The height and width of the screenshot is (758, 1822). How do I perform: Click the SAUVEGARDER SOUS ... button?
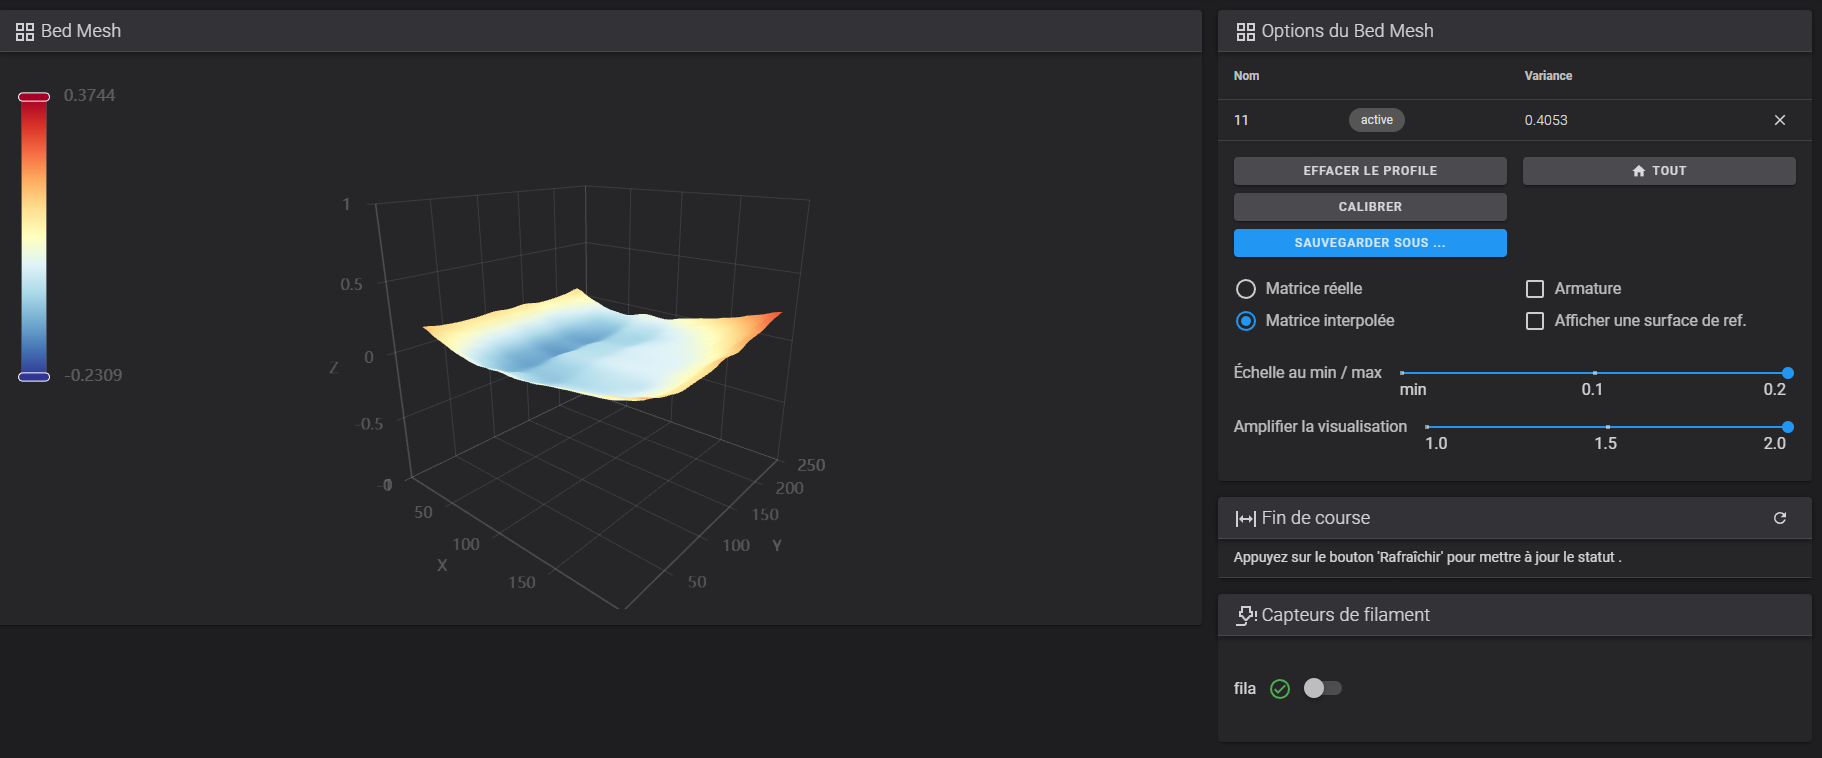[1370, 243]
